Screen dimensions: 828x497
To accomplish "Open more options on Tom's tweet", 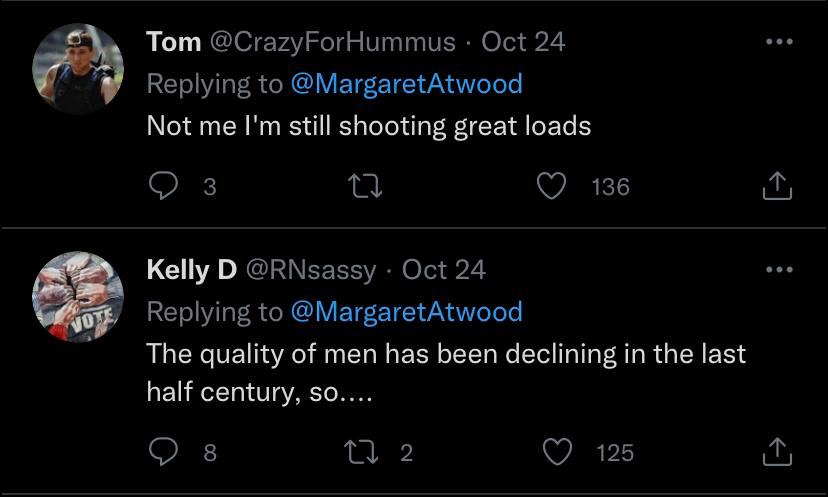I will point(777,42).
